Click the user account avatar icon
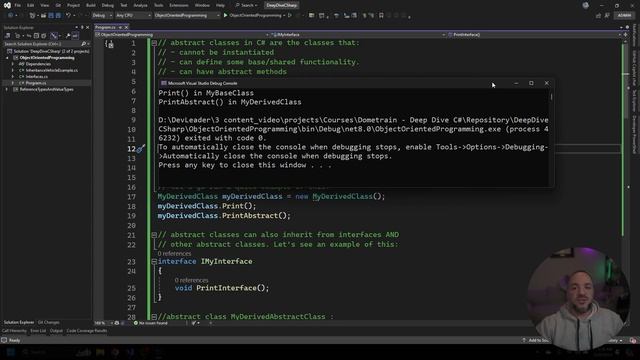 586,5
